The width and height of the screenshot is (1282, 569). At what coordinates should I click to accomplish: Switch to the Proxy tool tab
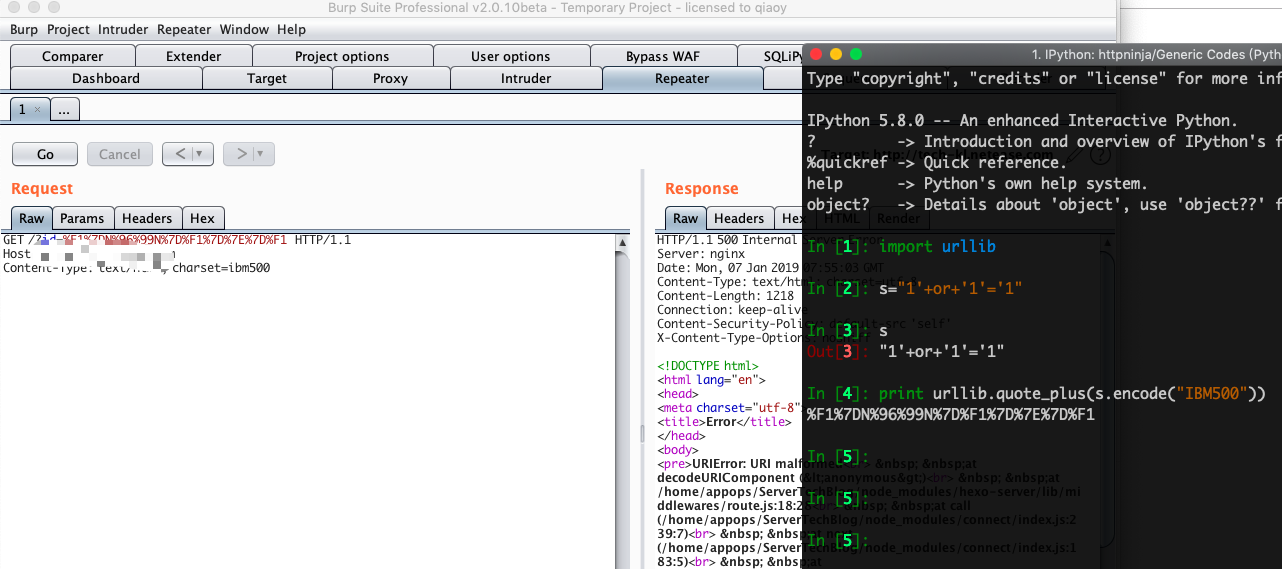(390, 78)
